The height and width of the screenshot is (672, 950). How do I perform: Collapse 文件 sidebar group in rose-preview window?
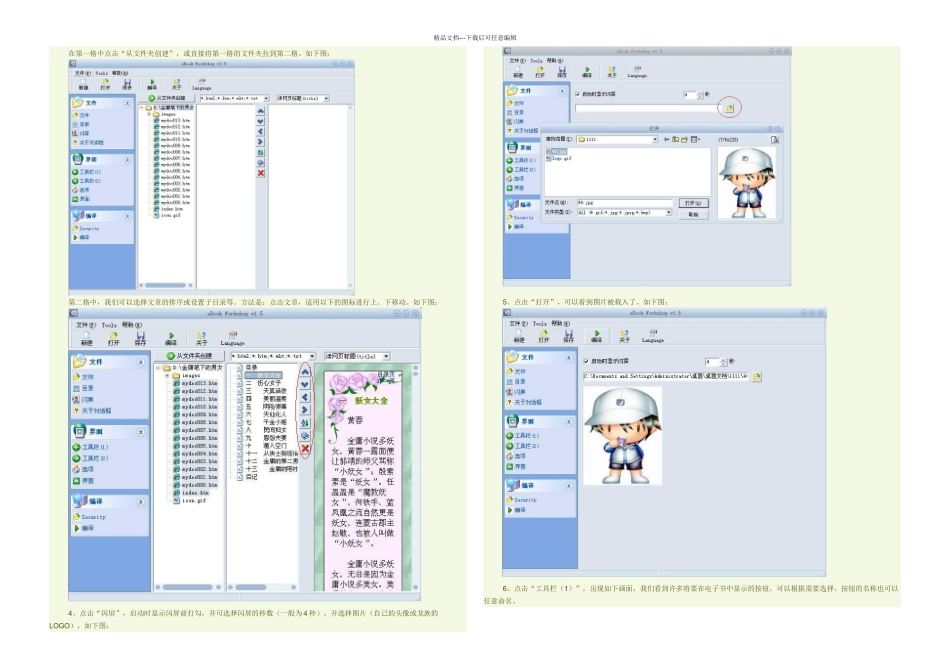click(141, 362)
